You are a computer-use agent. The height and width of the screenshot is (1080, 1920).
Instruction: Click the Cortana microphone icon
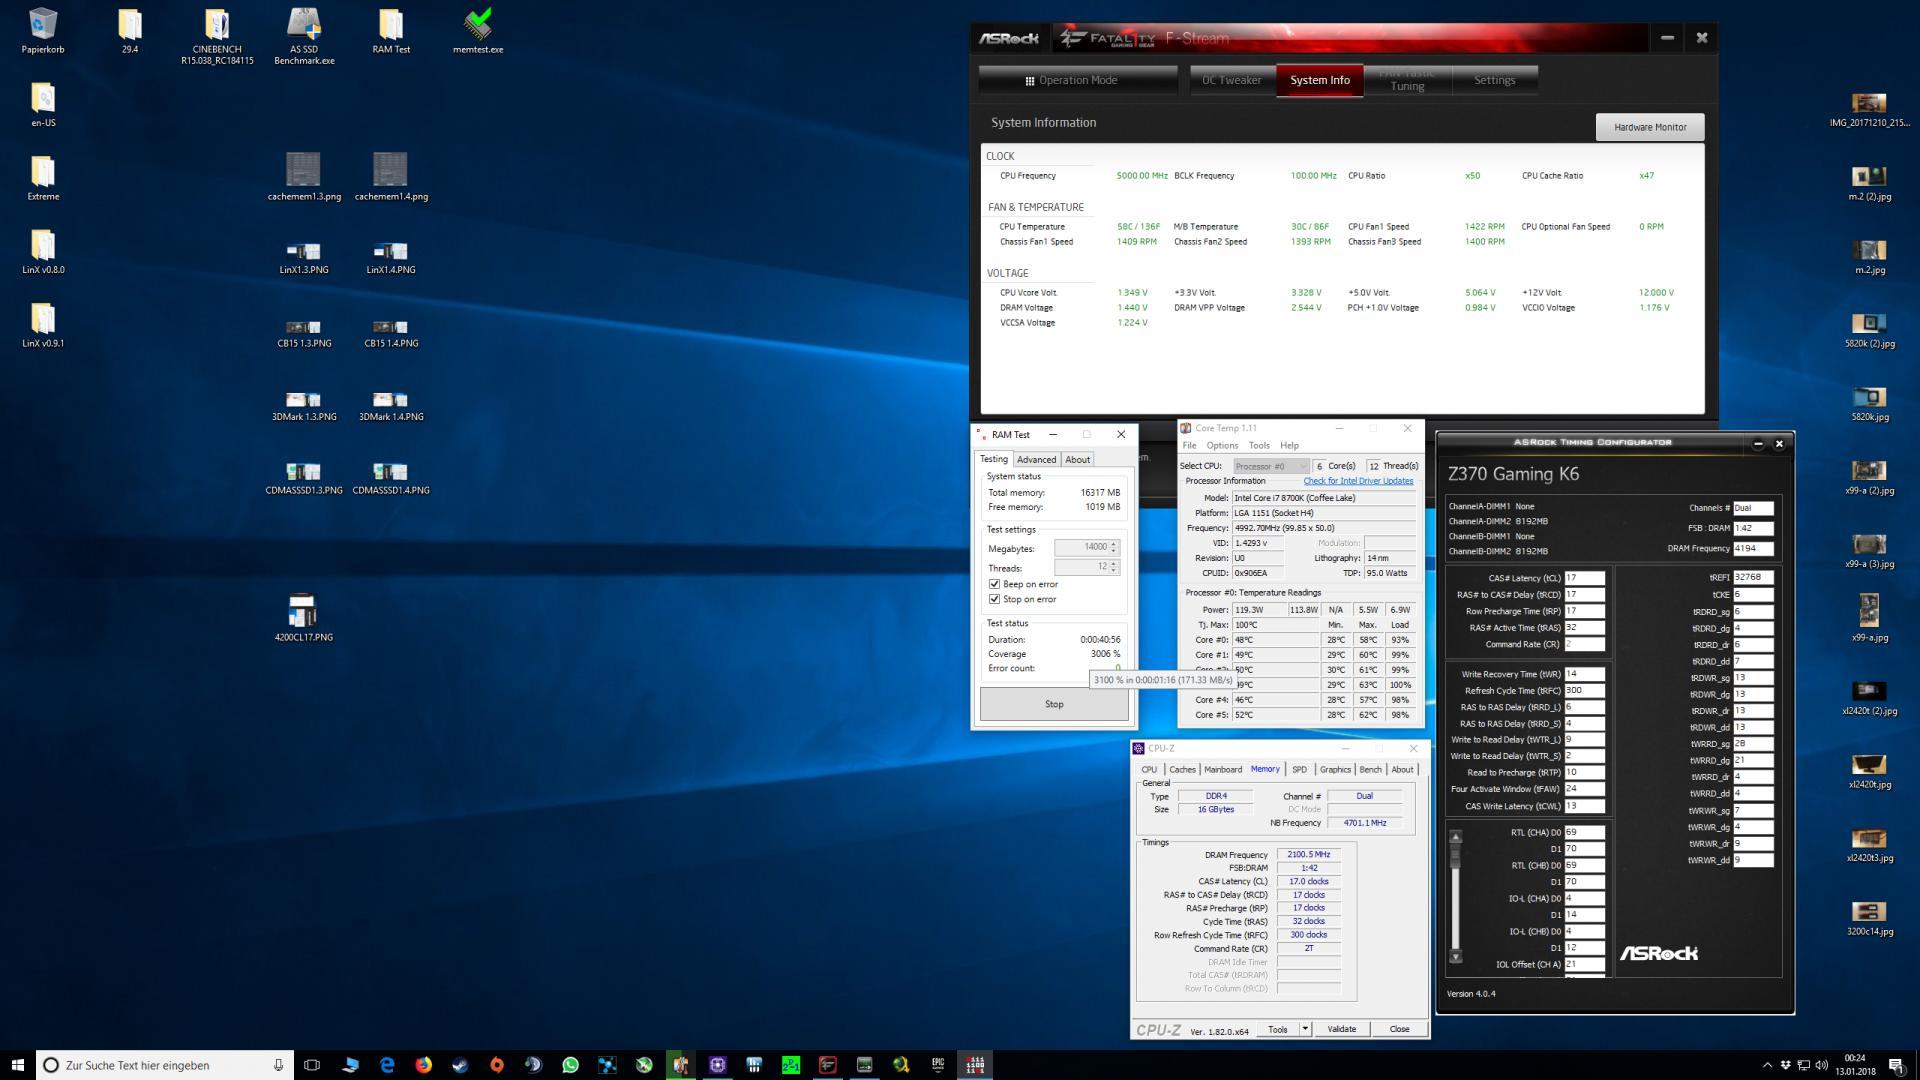pyautogui.click(x=278, y=1065)
